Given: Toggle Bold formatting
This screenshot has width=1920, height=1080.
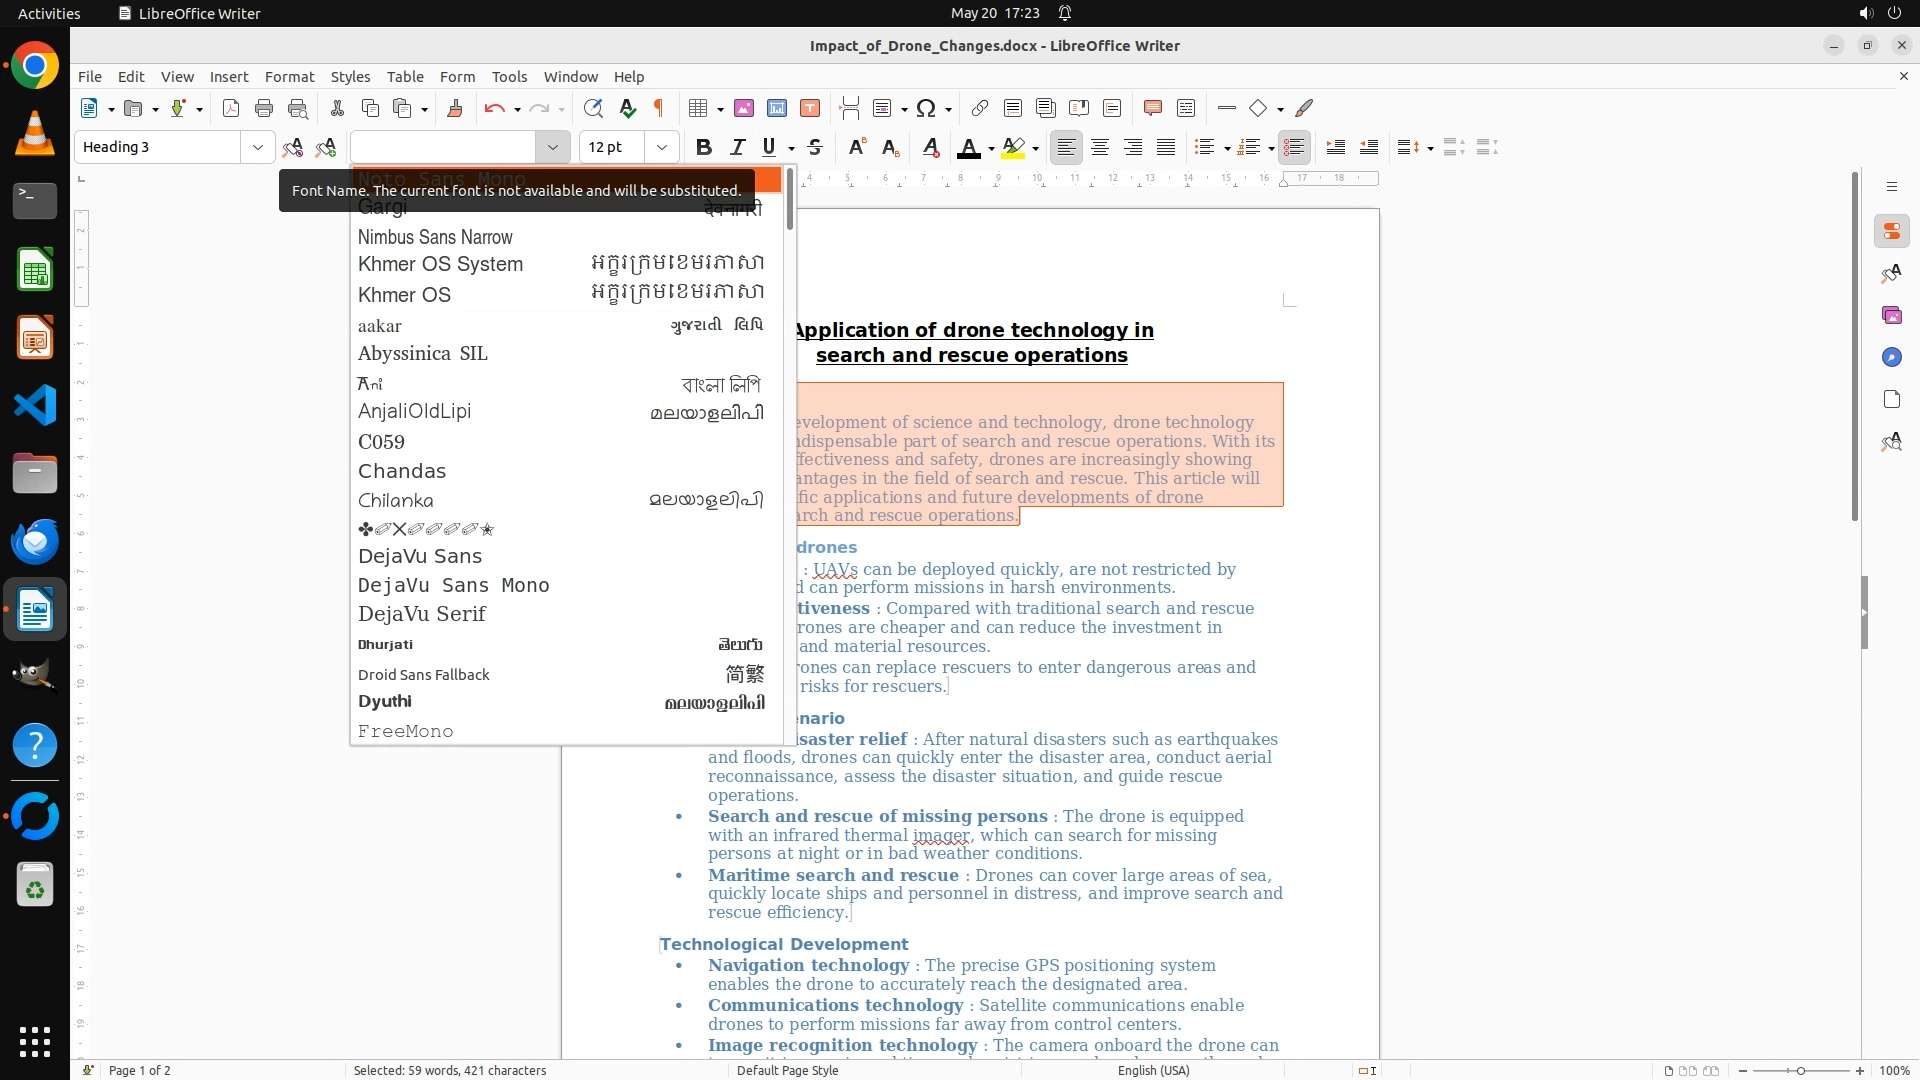Looking at the screenshot, I should click(704, 147).
